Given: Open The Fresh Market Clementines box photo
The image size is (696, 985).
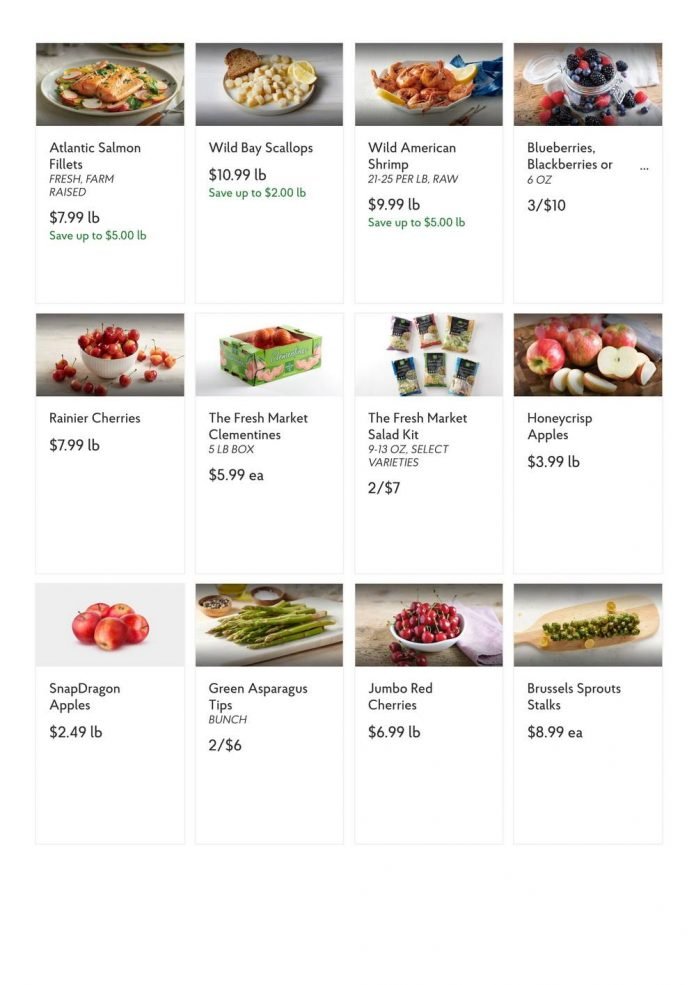Looking at the screenshot, I should pyautogui.click(x=270, y=354).
